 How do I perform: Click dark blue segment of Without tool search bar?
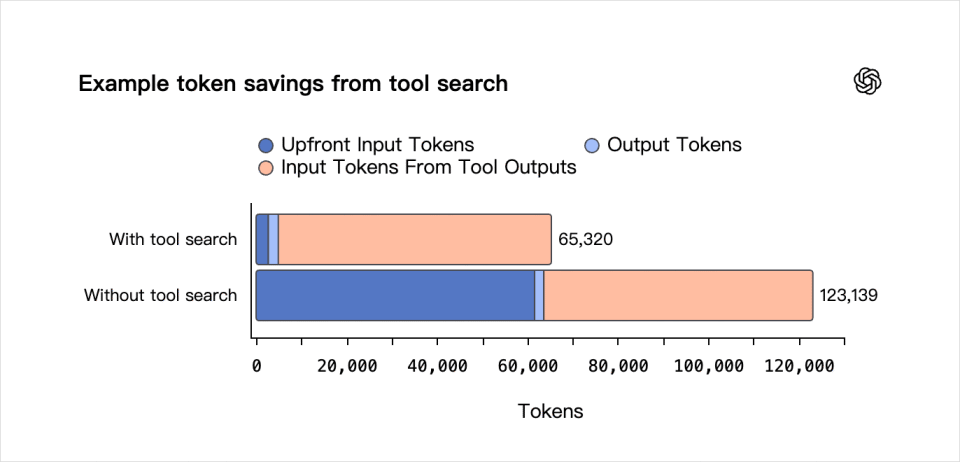[395, 295]
